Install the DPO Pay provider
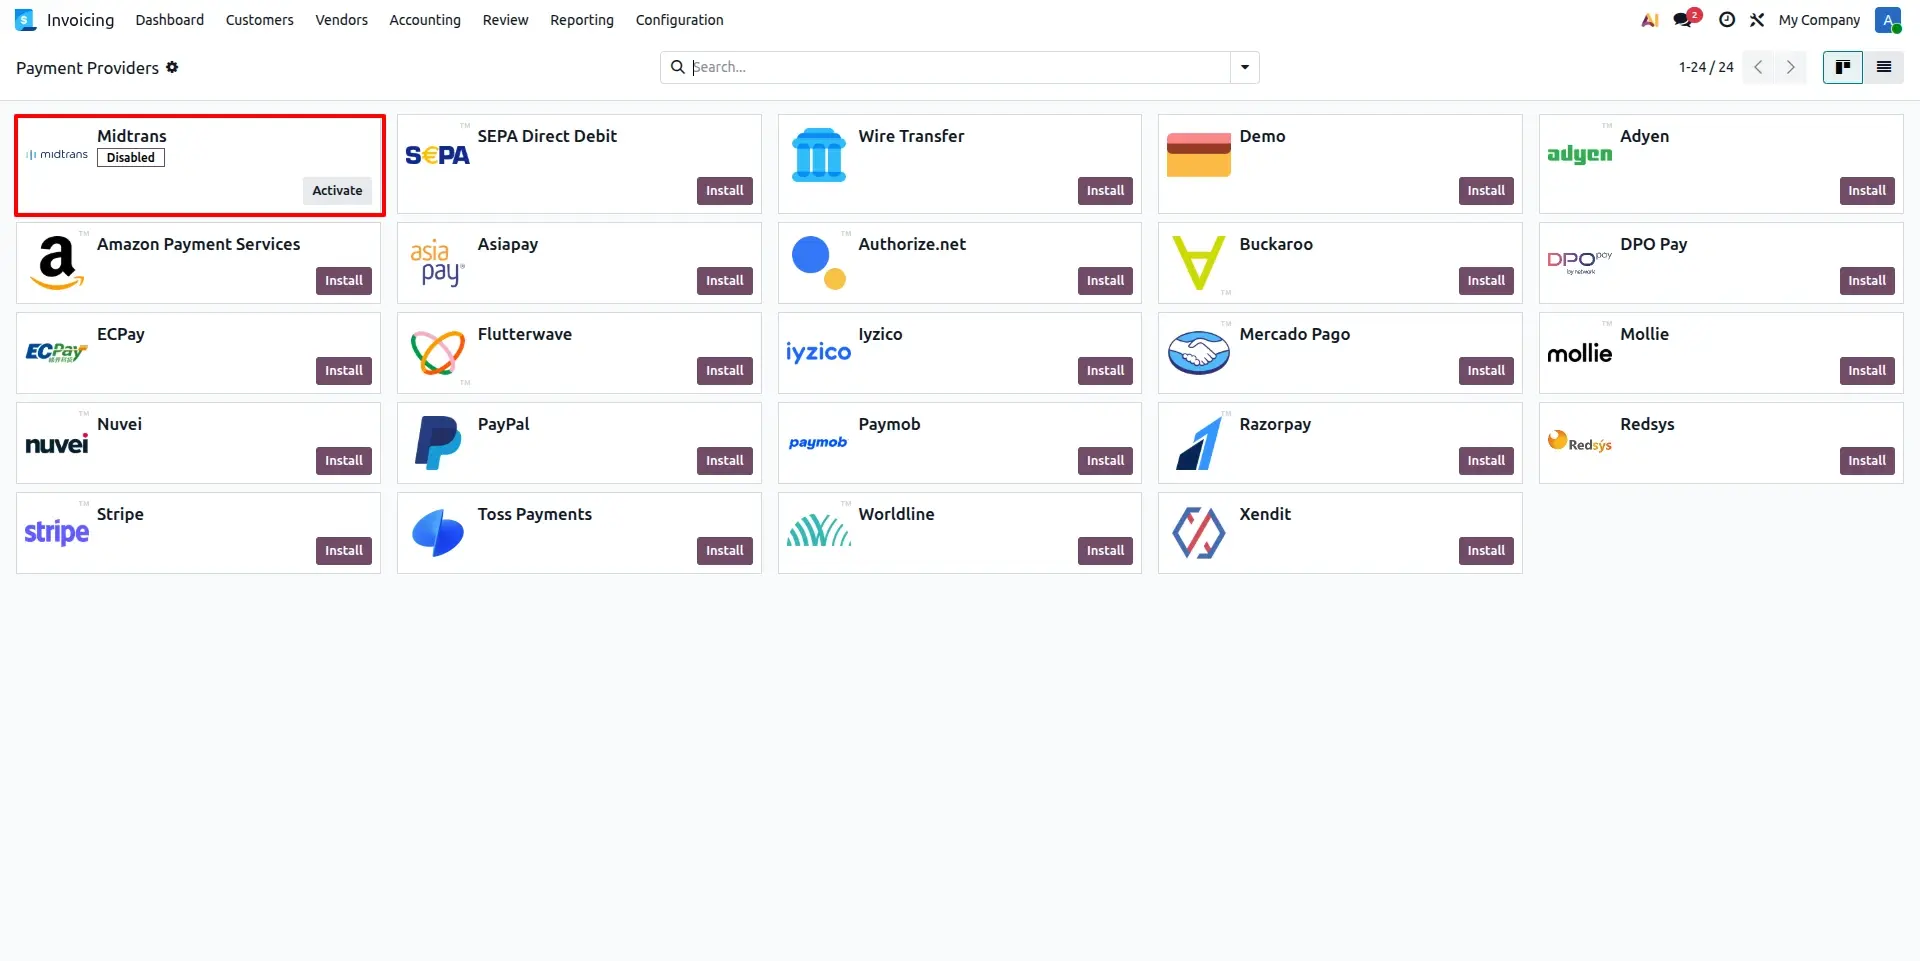The image size is (1920, 961). click(1867, 281)
